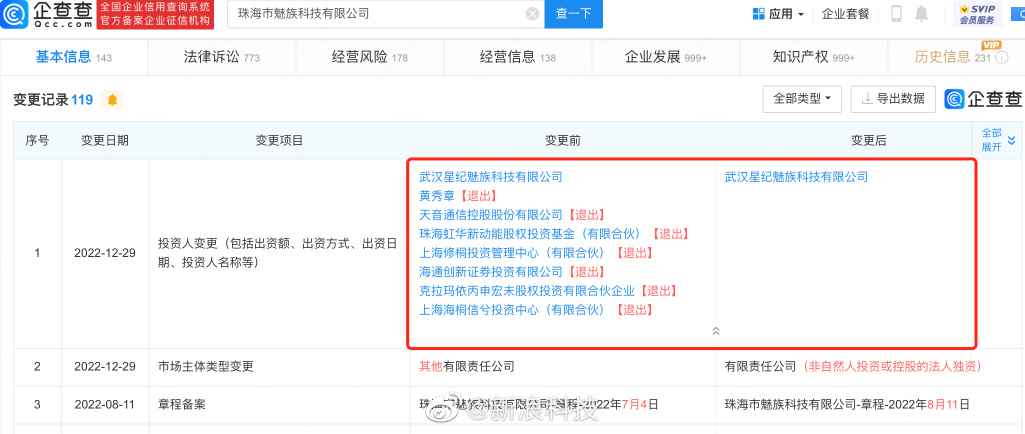Click the 序号 column header

coord(37,141)
